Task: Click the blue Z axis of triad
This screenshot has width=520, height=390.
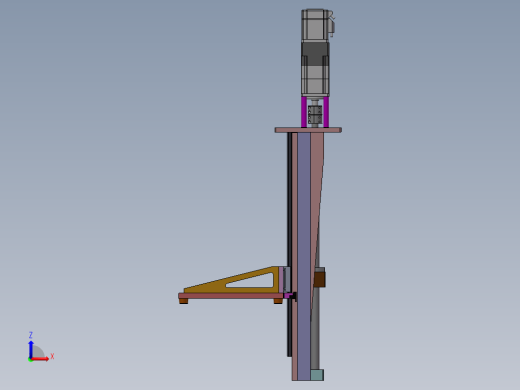Action: coord(31,349)
